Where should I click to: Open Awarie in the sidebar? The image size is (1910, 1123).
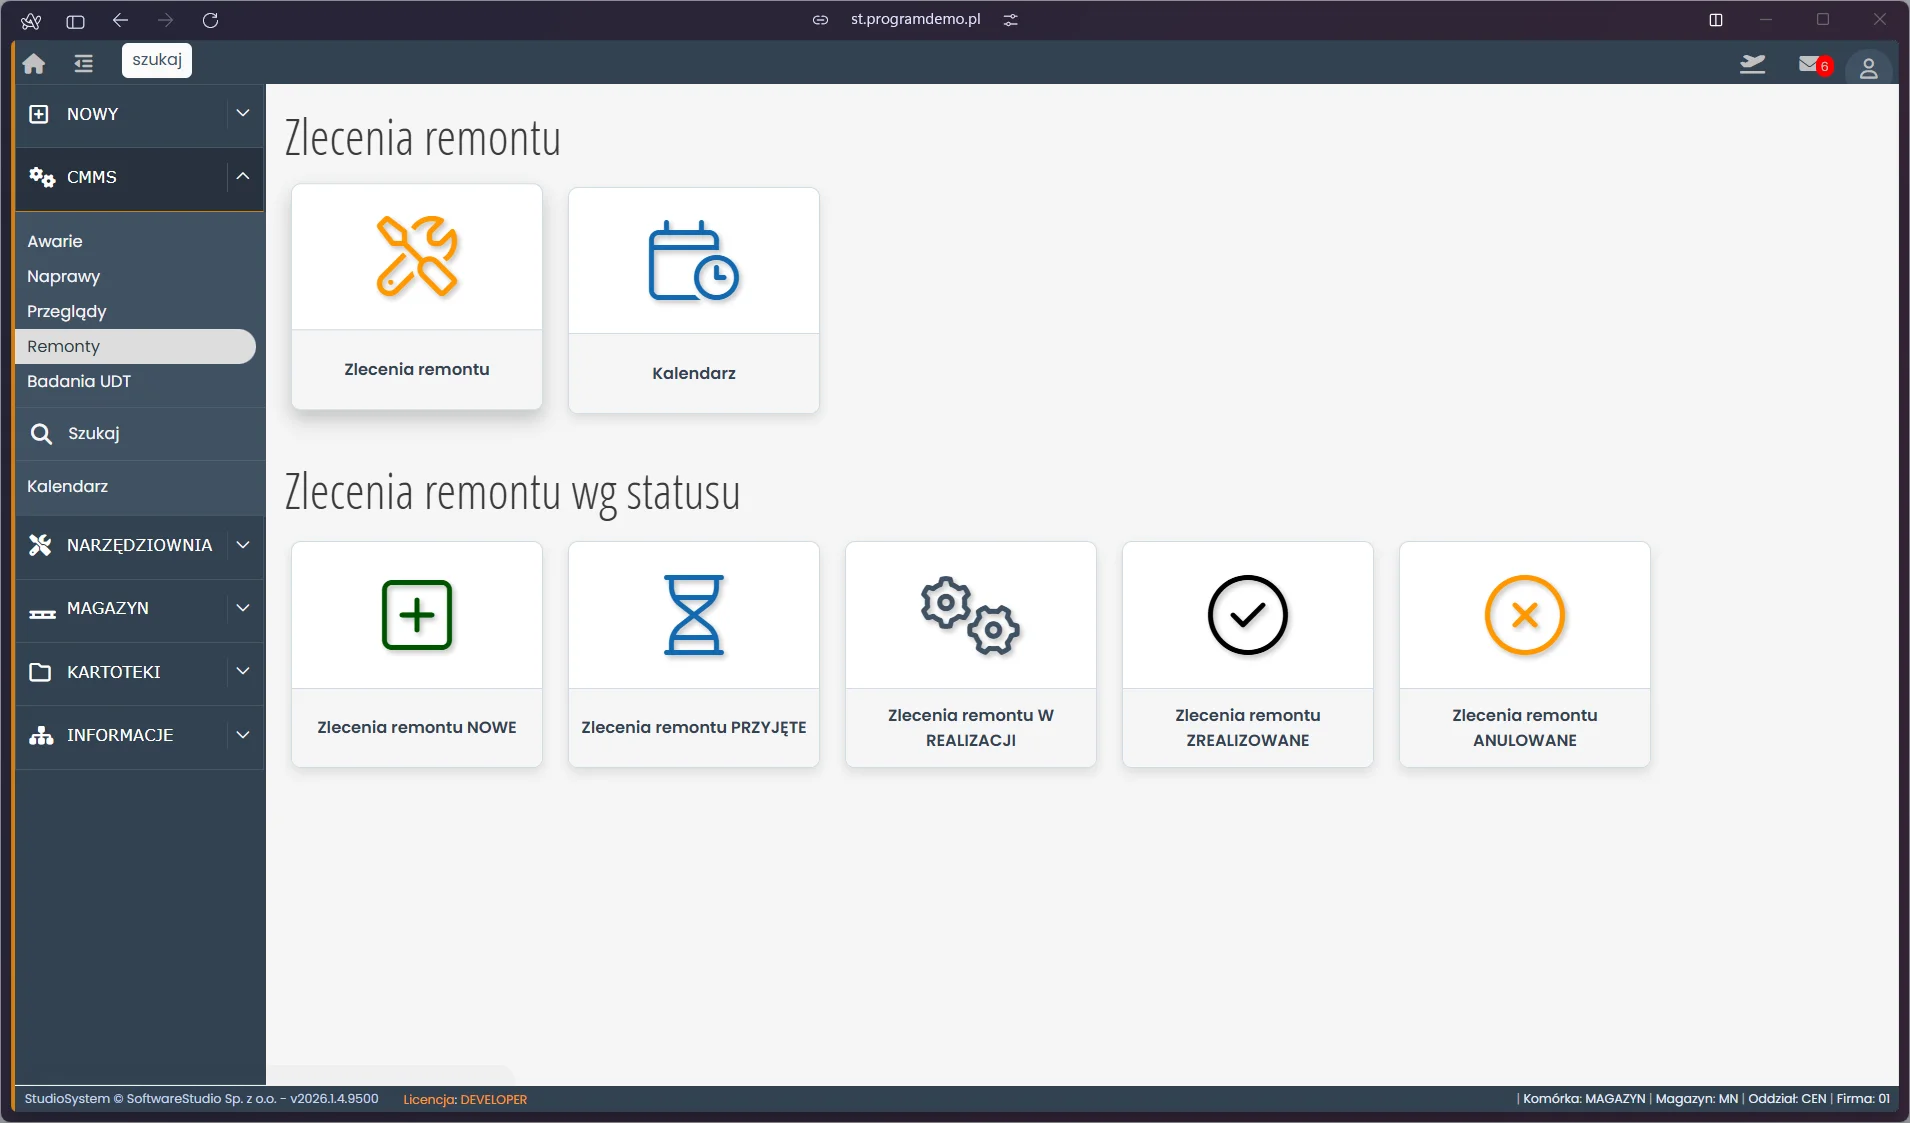tap(55, 241)
